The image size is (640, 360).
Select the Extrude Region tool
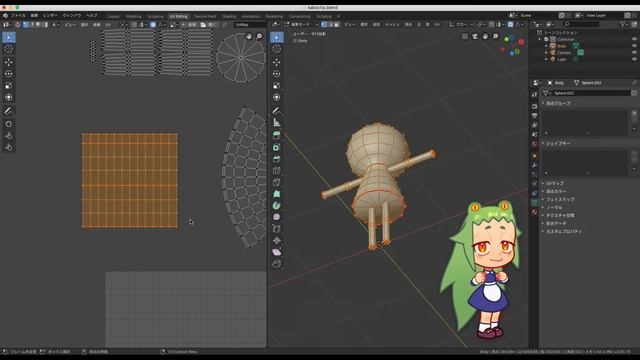tap(277, 136)
